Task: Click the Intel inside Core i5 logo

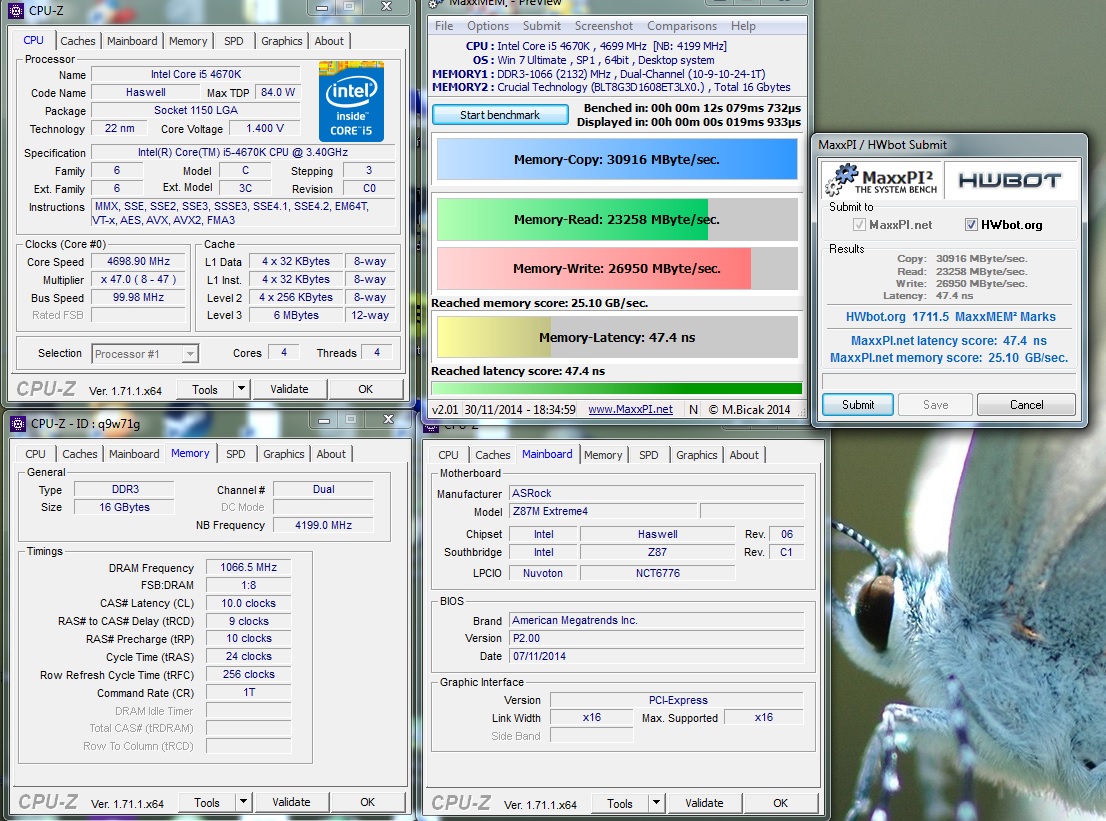Action: 351,102
